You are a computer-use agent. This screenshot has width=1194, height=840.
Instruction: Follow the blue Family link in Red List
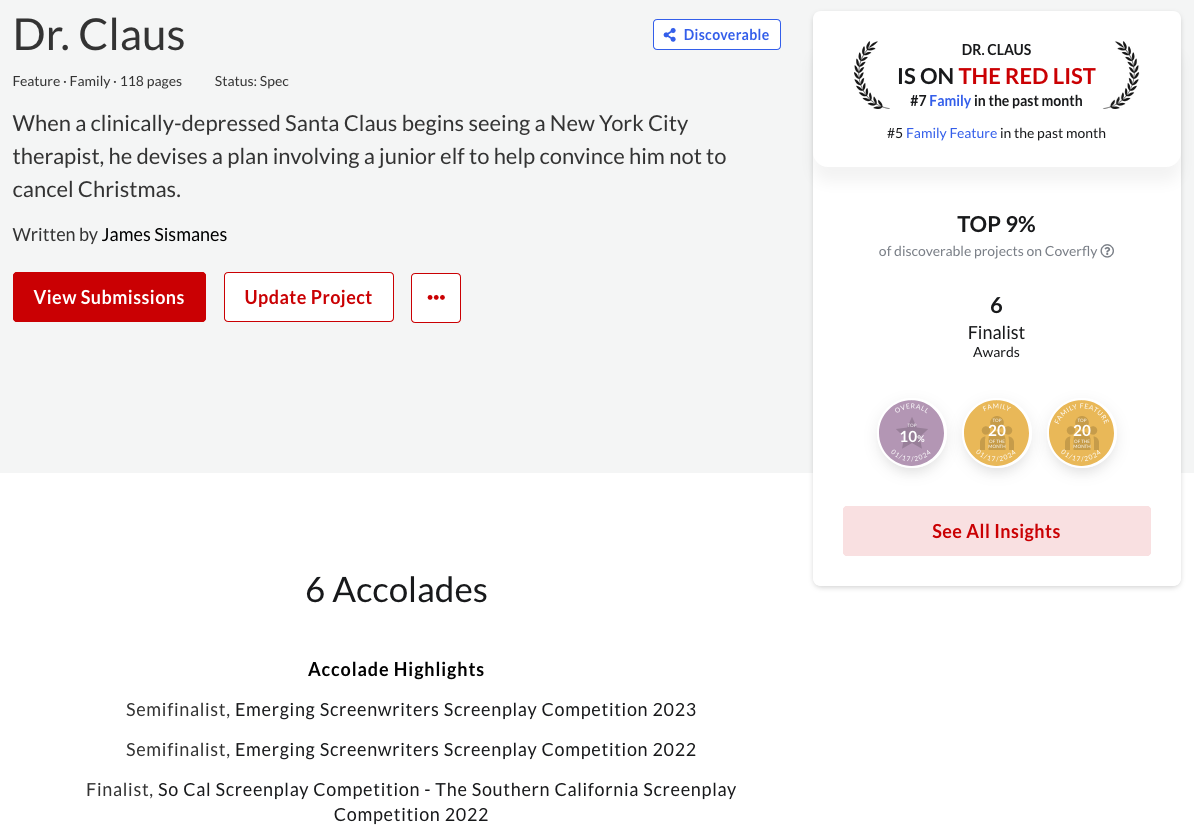(x=949, y=101)
